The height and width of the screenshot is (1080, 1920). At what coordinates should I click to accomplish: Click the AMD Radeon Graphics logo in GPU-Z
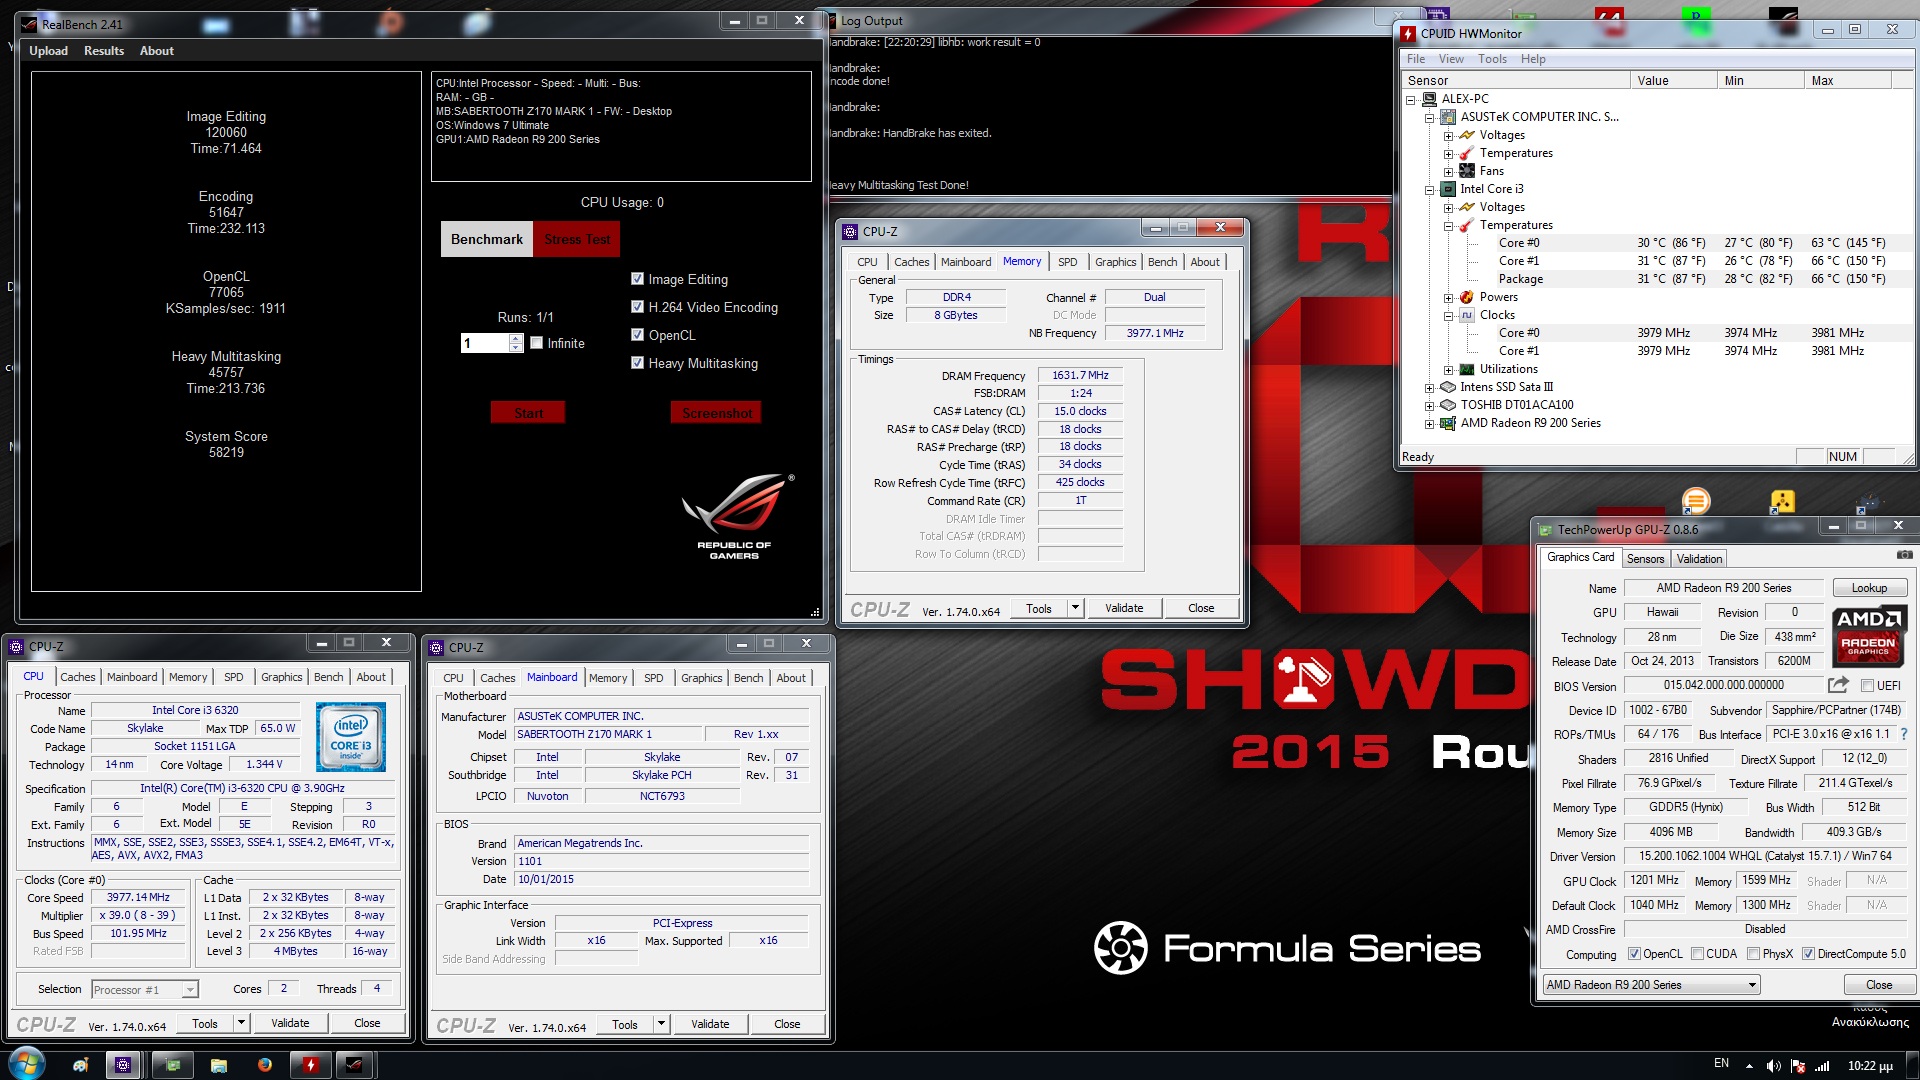[x=1868, y=636]
